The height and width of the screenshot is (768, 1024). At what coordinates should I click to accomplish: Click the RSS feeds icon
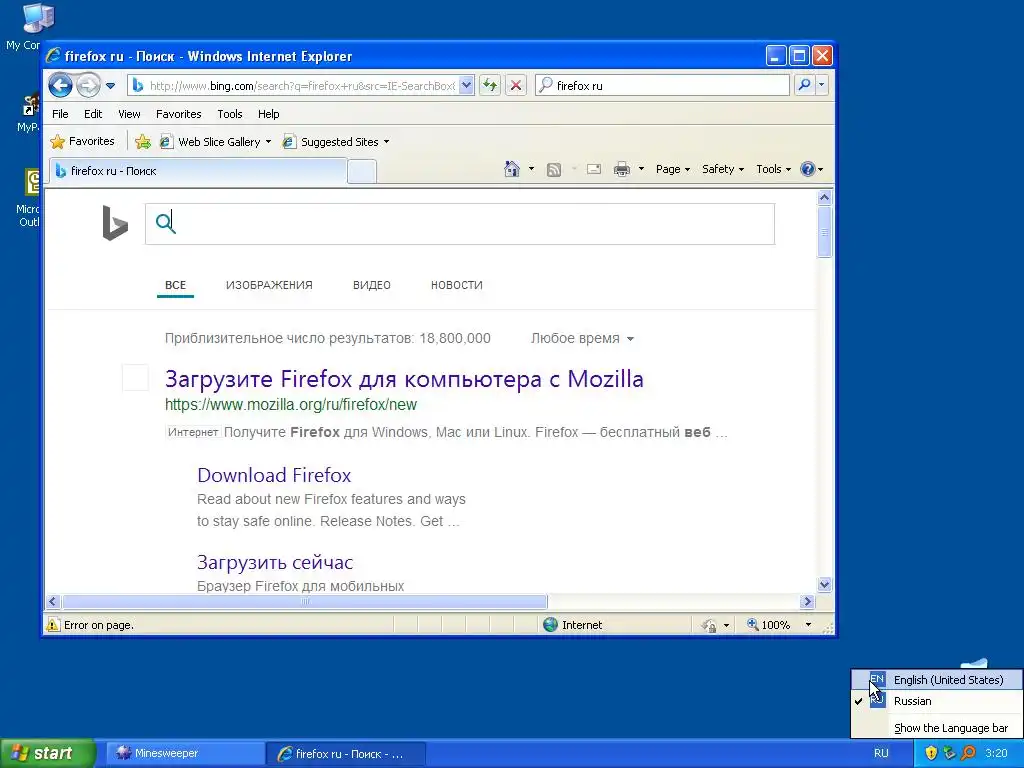click(x=554, y=170)
